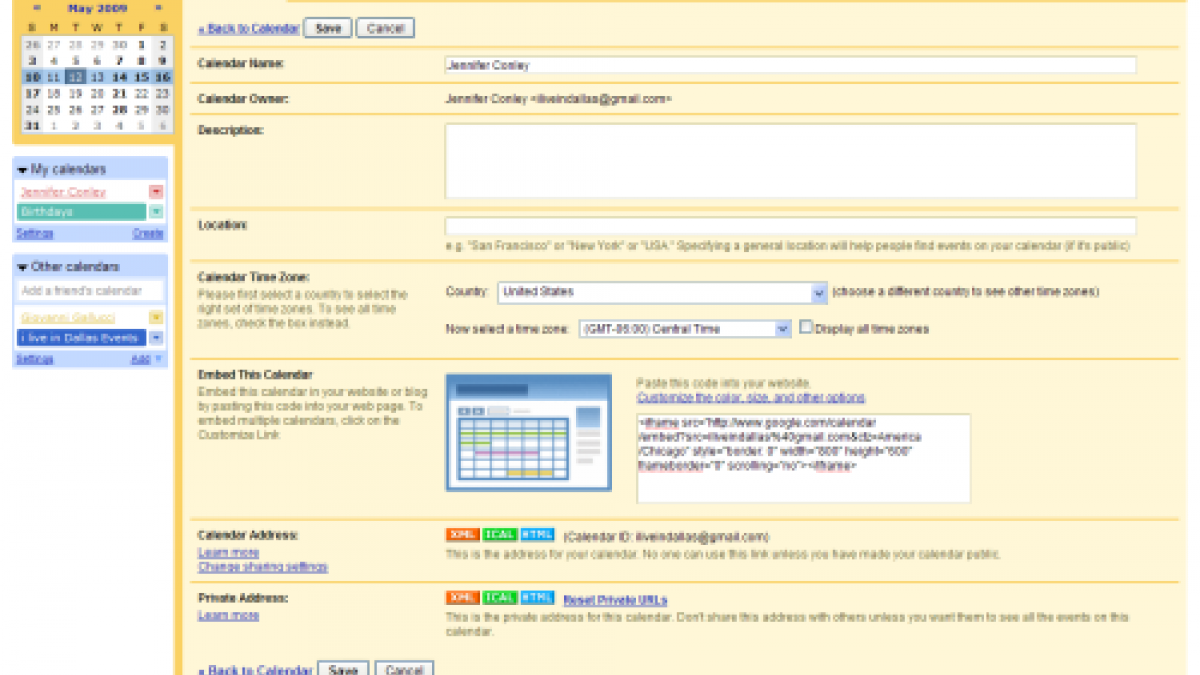Click the HTML icon under Private Address

pos(537,598)
